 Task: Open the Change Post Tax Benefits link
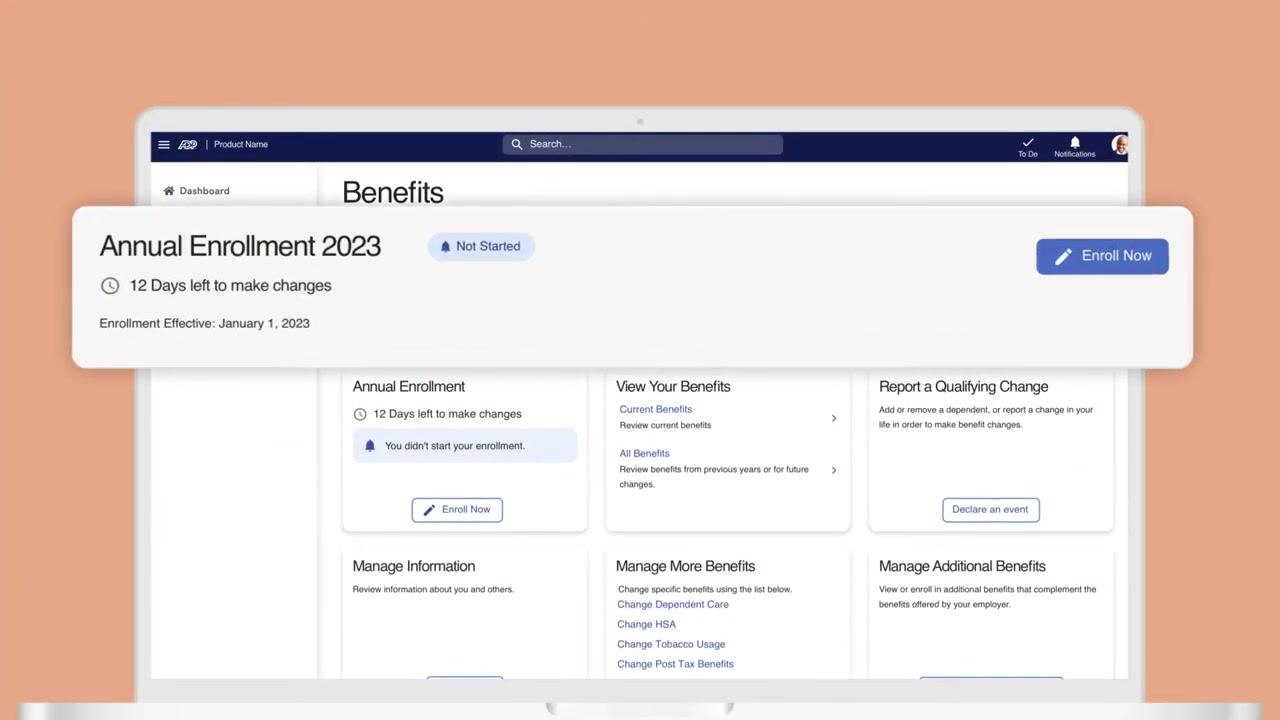(675, 664)
